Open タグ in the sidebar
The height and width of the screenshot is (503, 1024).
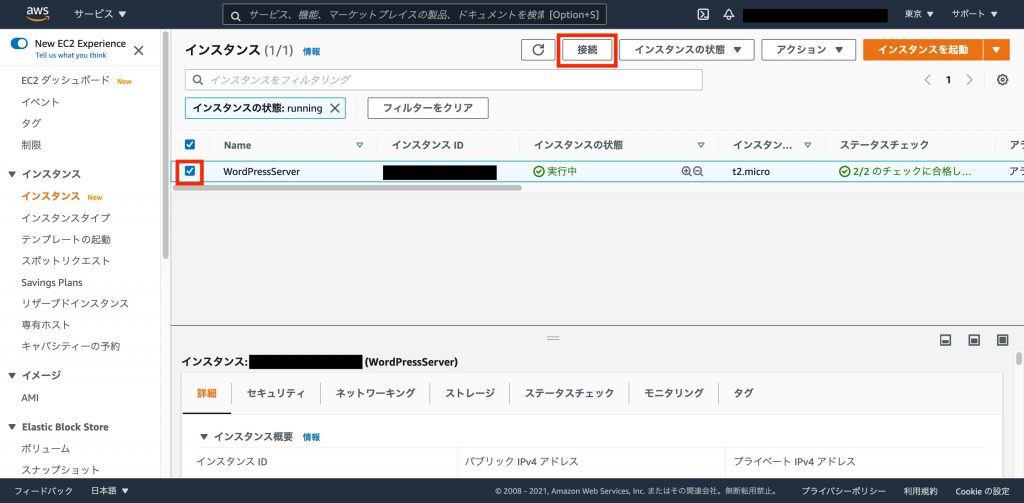pyautogui.click(x=31, y=123)
